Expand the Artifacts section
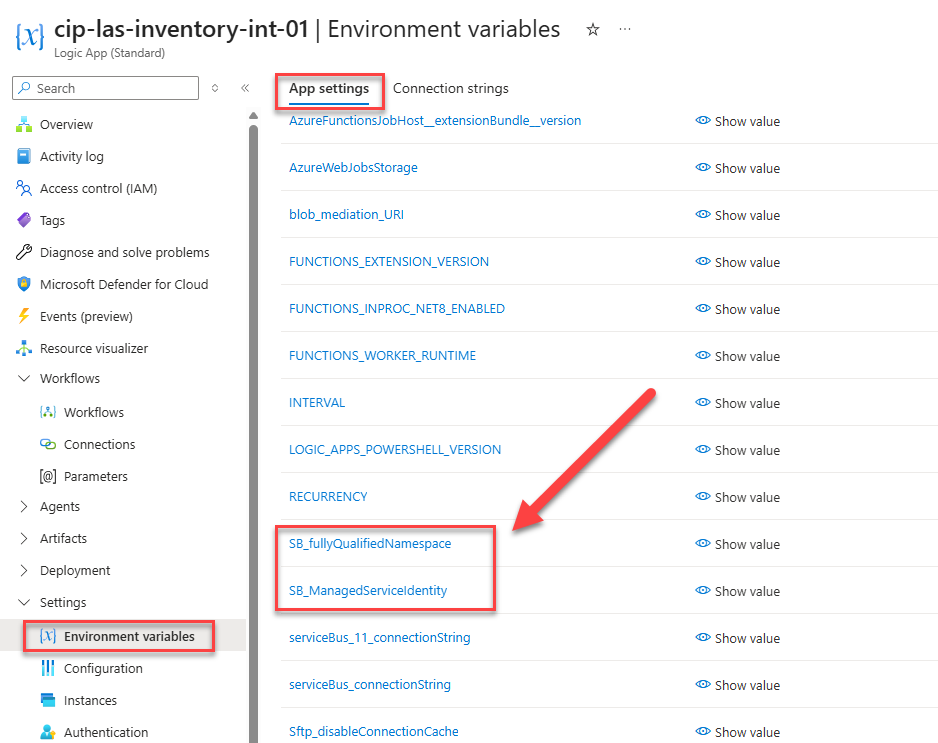 coord(24,538)
